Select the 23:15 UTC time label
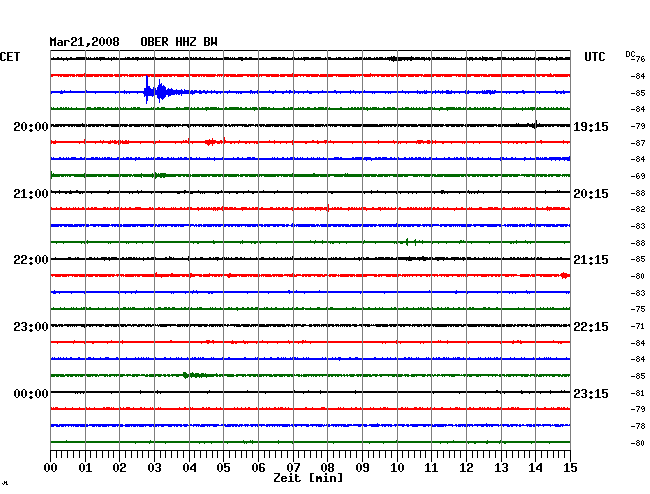This screenshot has width=650, height=494. 591,393
